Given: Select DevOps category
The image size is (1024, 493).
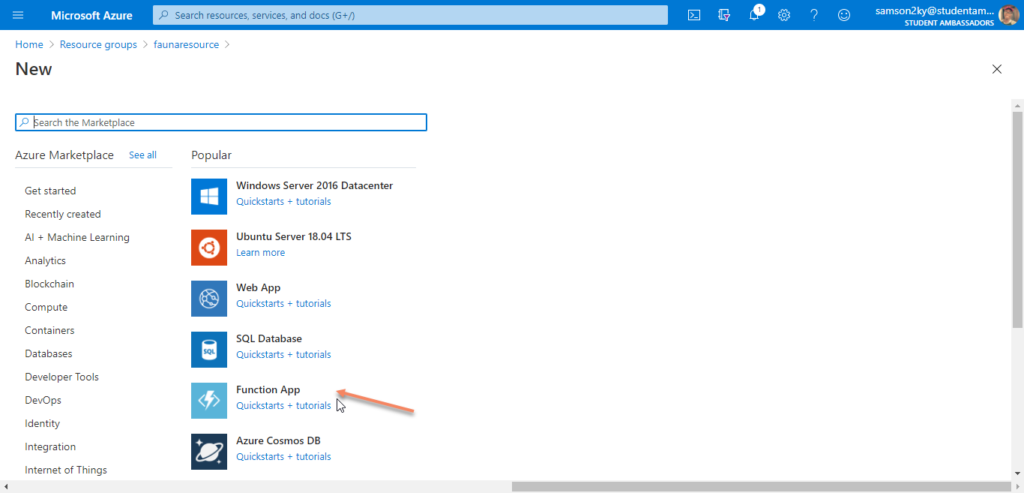Looking at the screenshot, I should pyautogui.click(x=43, y=400).
